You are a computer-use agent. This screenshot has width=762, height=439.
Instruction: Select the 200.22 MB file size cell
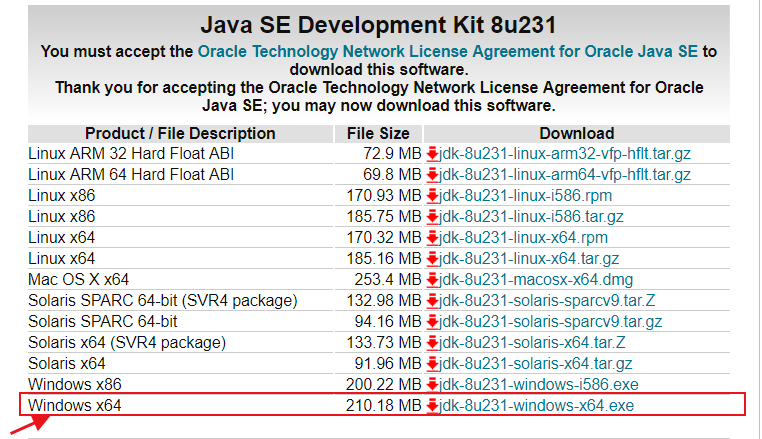pyautogui.click(x=383, y=384)
